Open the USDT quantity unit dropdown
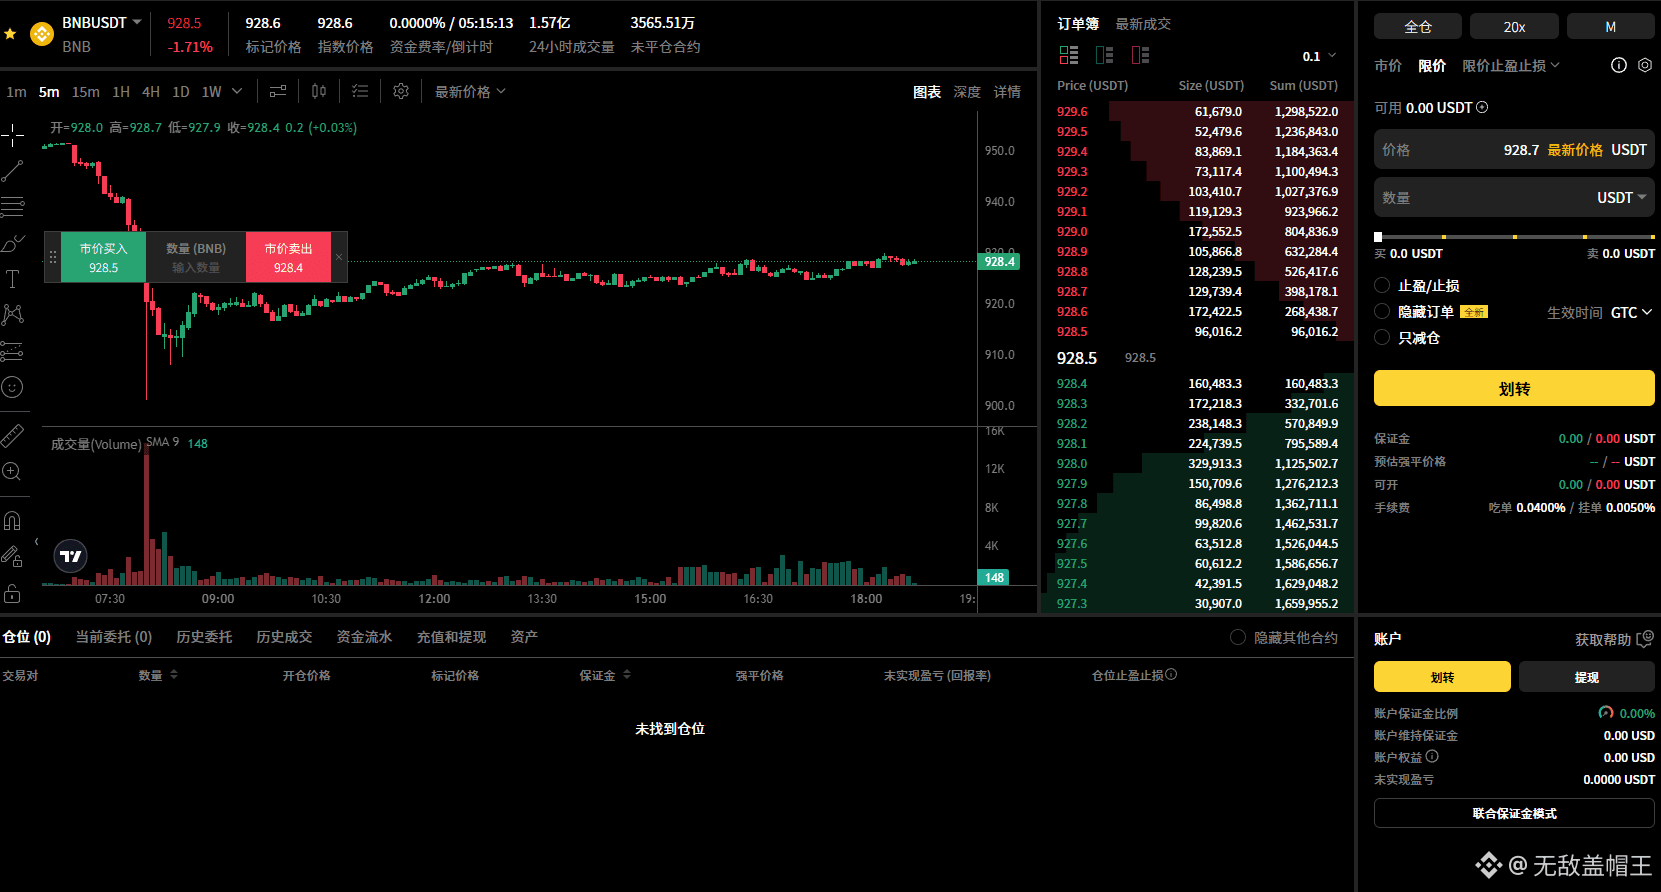This screenshot has width=1661, height=892. click(x=1622, y=198)
